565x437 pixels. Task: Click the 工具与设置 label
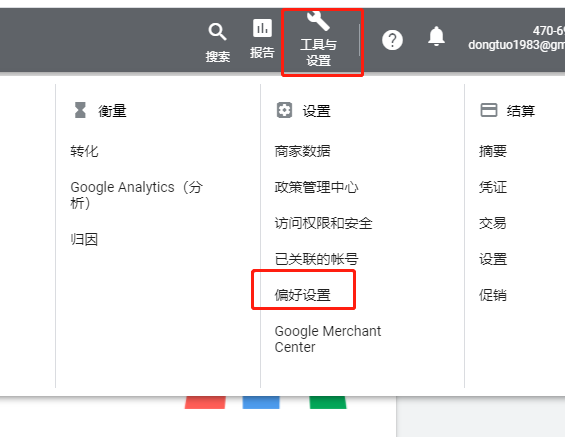tap(319, 52)
